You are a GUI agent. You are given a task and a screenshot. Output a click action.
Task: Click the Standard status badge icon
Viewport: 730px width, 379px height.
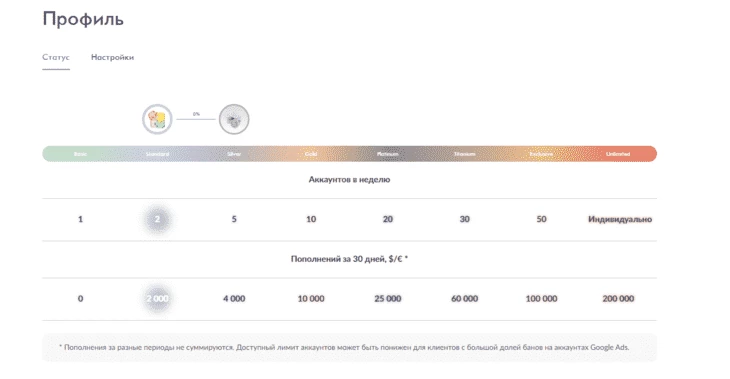pyautogui.click(x=157, y=119)
